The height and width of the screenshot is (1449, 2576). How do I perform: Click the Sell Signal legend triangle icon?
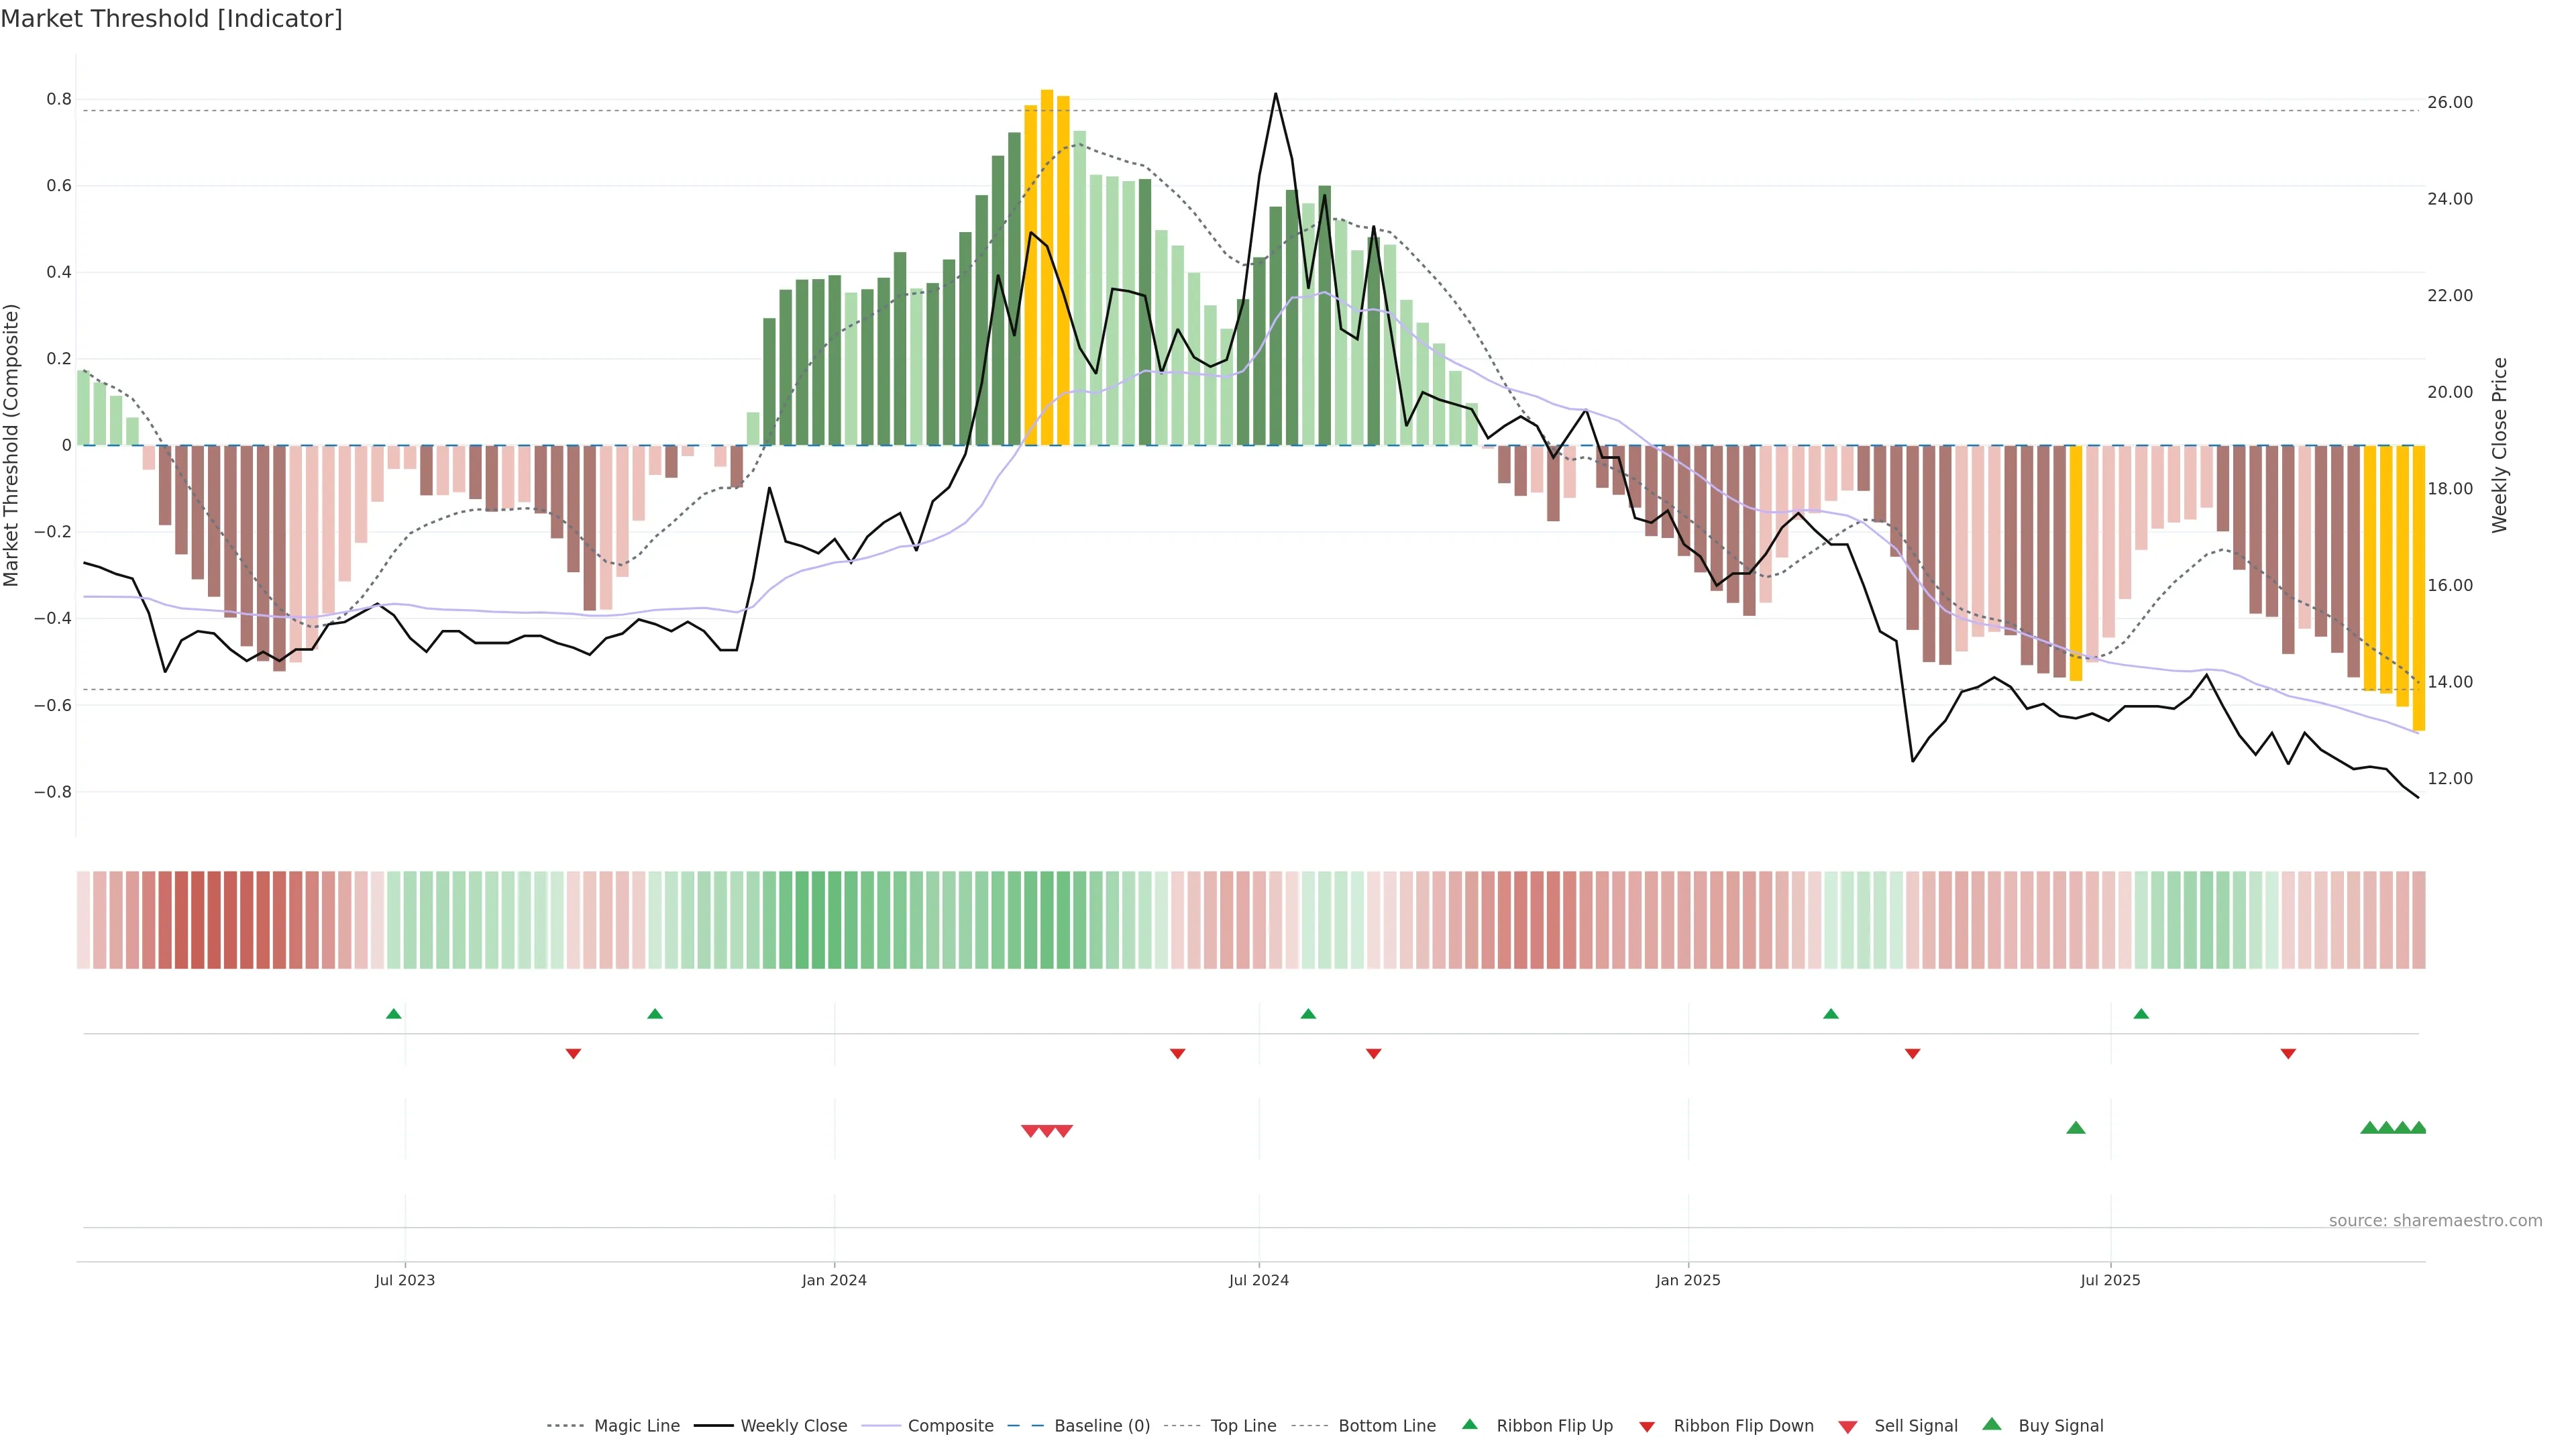pyautogui.click(x=1847, y=1427)
